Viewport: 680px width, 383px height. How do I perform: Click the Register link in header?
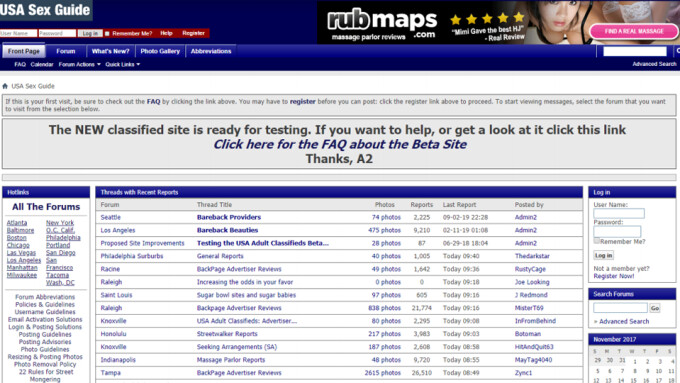pyautogui.click(x=193, y=33)
